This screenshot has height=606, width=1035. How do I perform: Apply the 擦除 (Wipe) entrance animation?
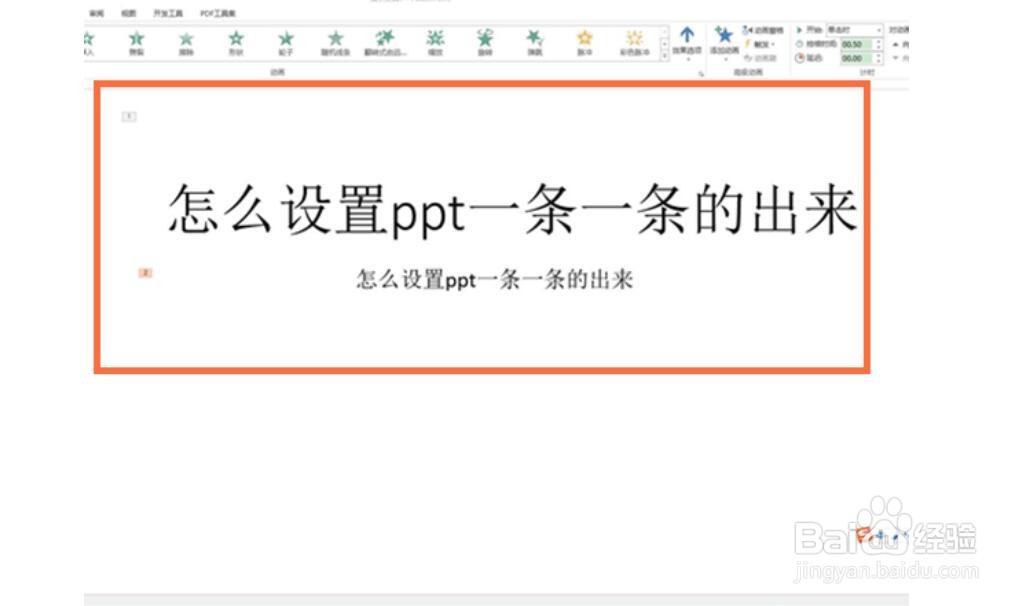pos(186,43)
